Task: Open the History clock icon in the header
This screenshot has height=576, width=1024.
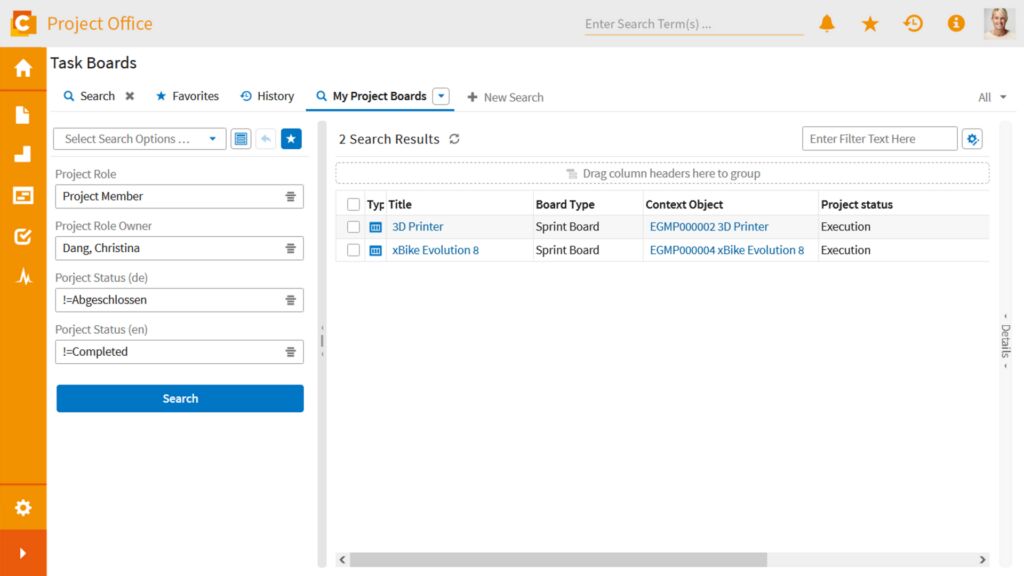Action: point(912,23)
